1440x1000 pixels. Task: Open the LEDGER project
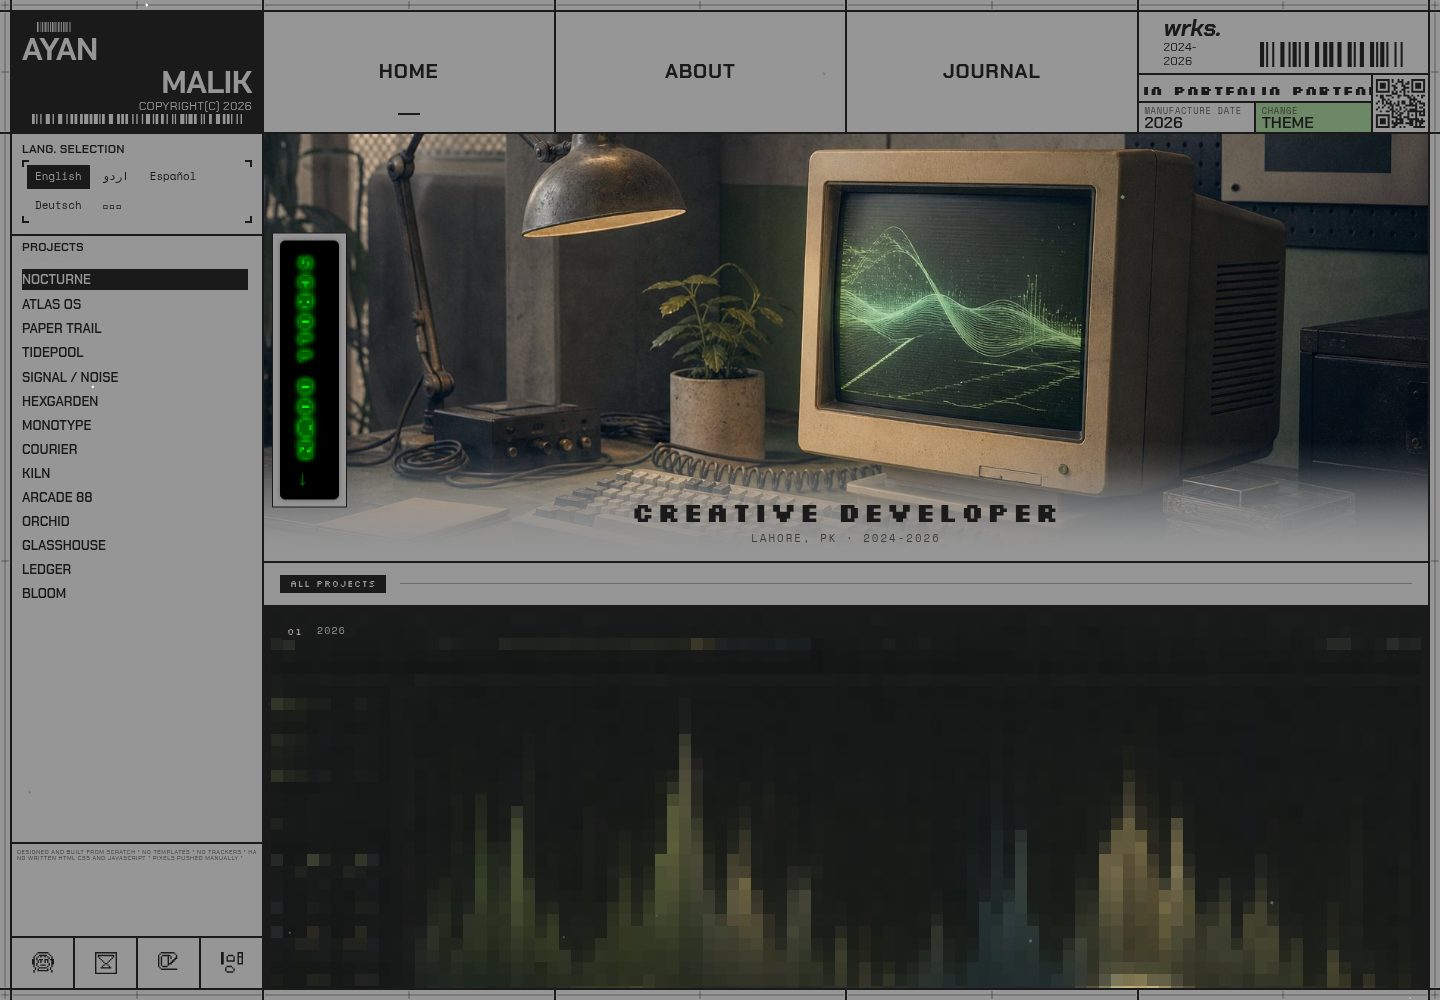pos(47,569)
